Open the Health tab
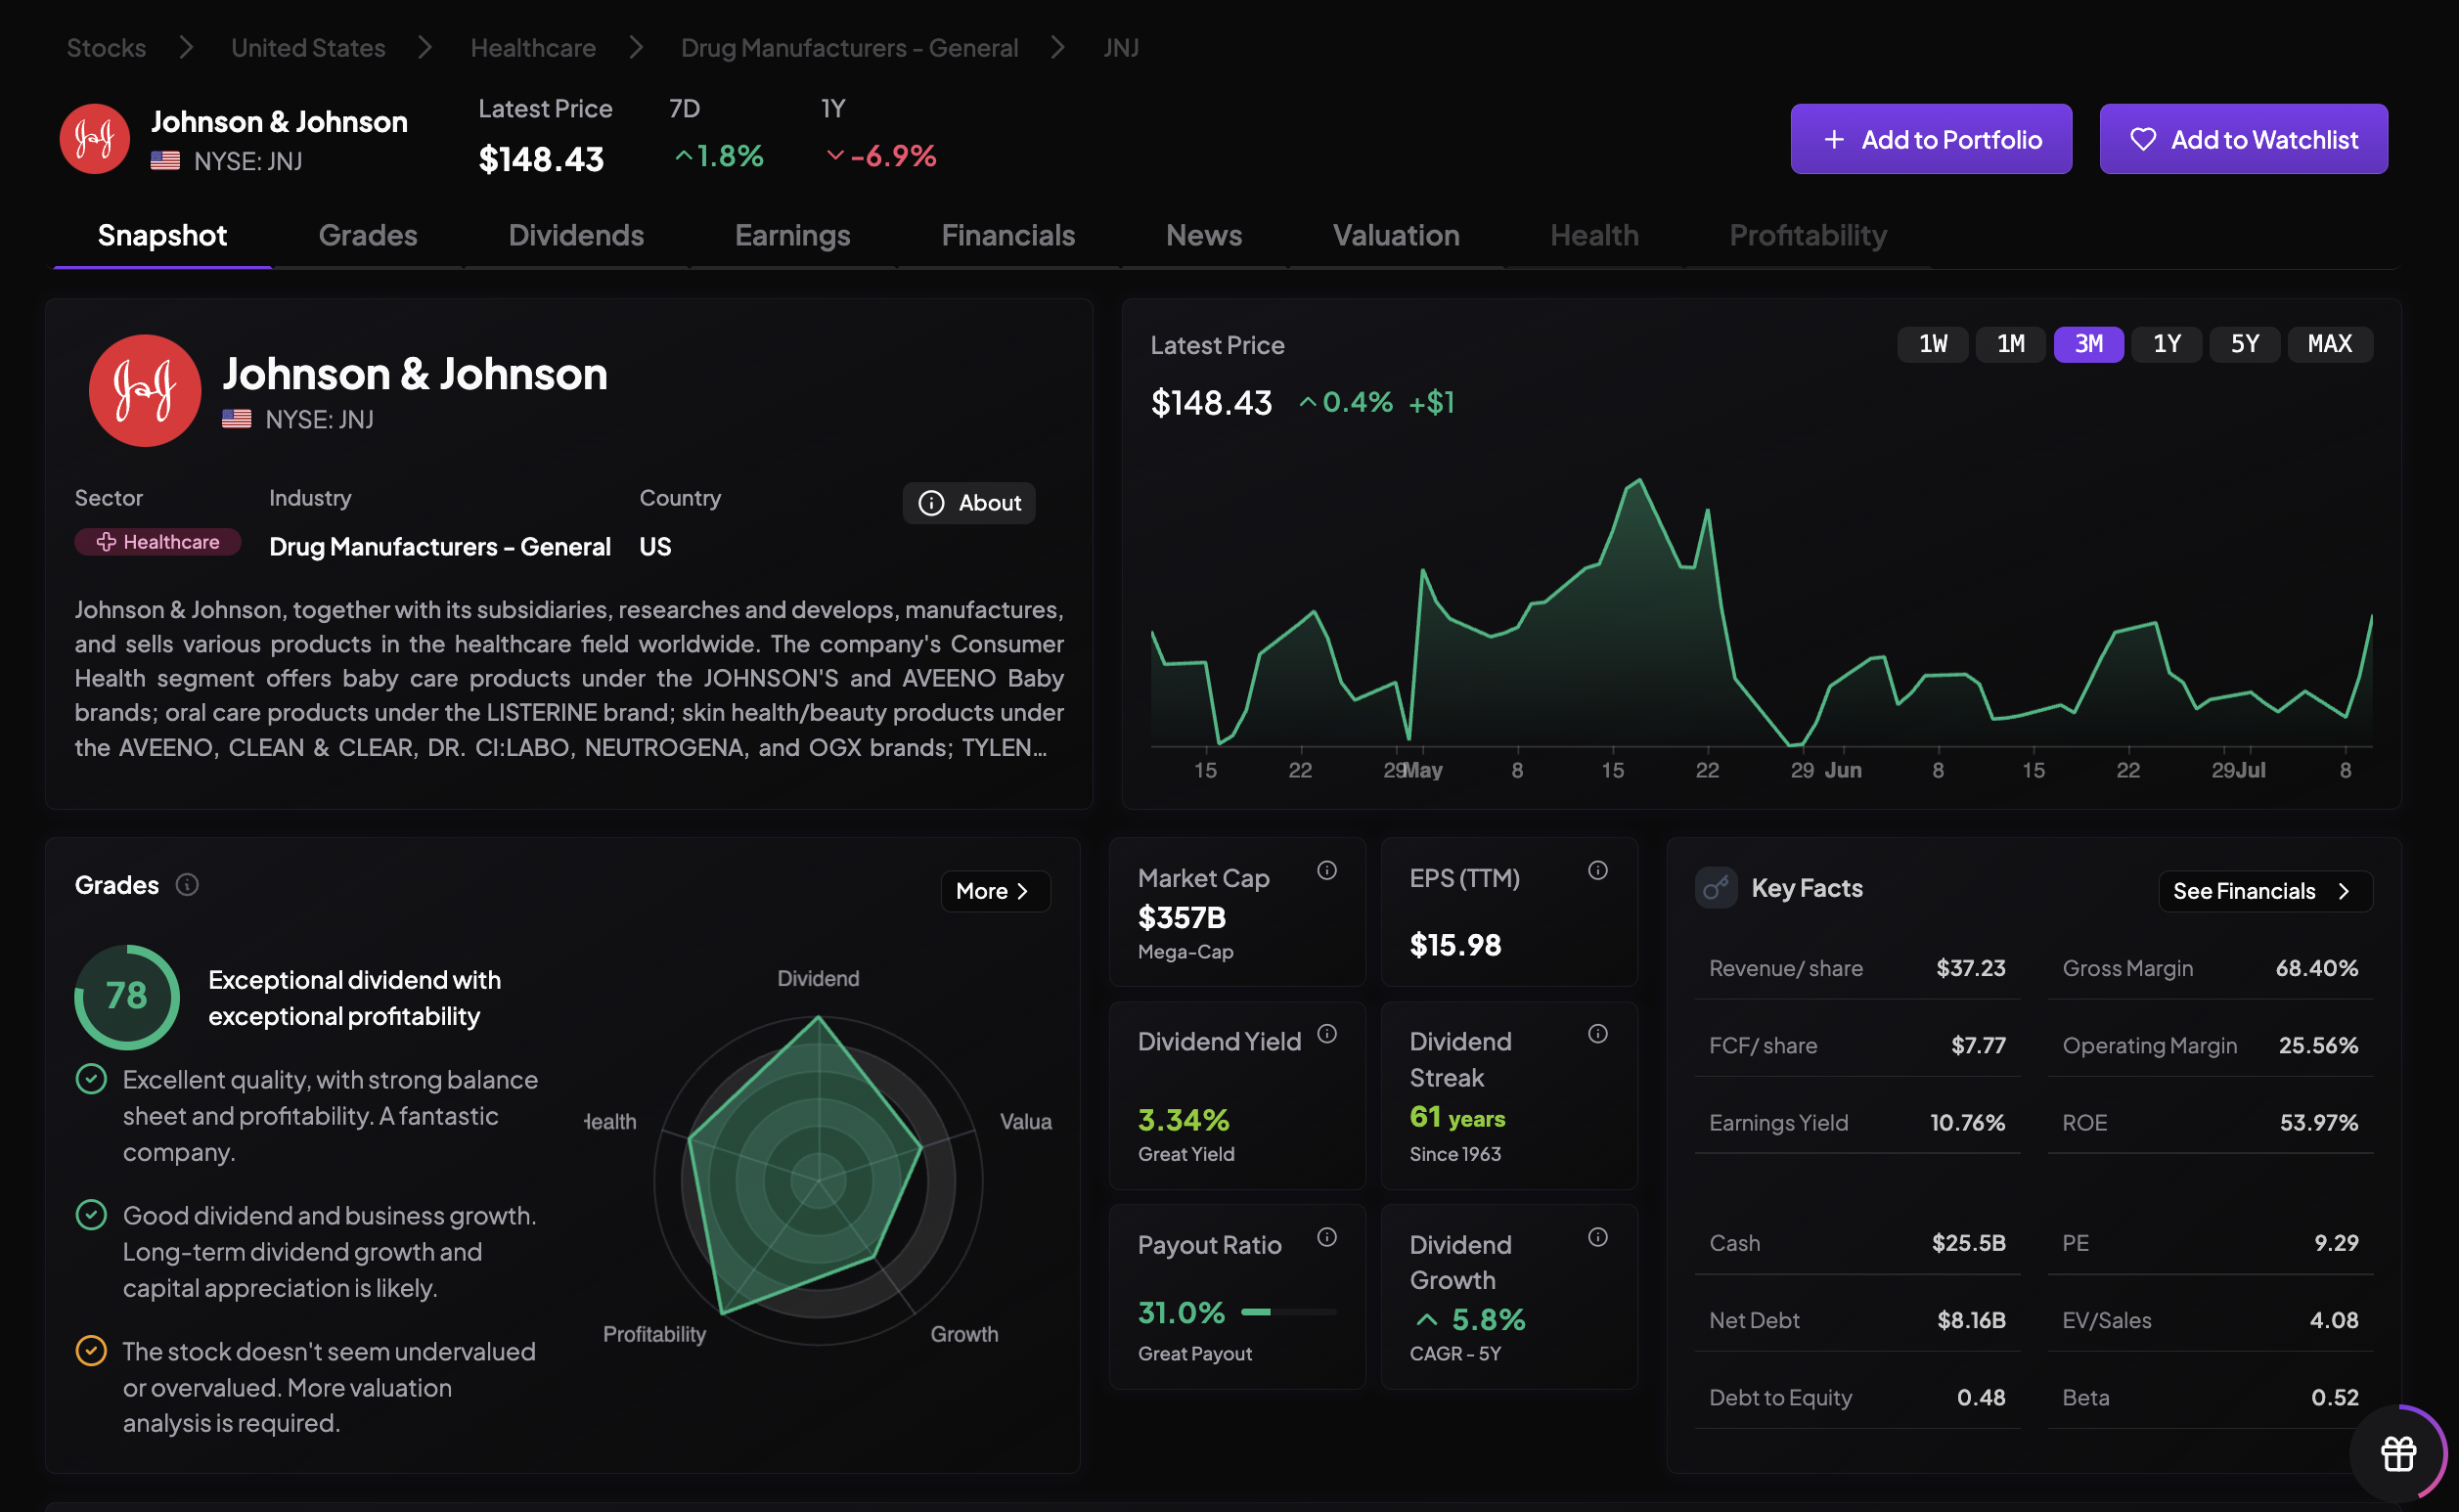The height and width of the screenshot is (1512, 2459). (1594, 236)
